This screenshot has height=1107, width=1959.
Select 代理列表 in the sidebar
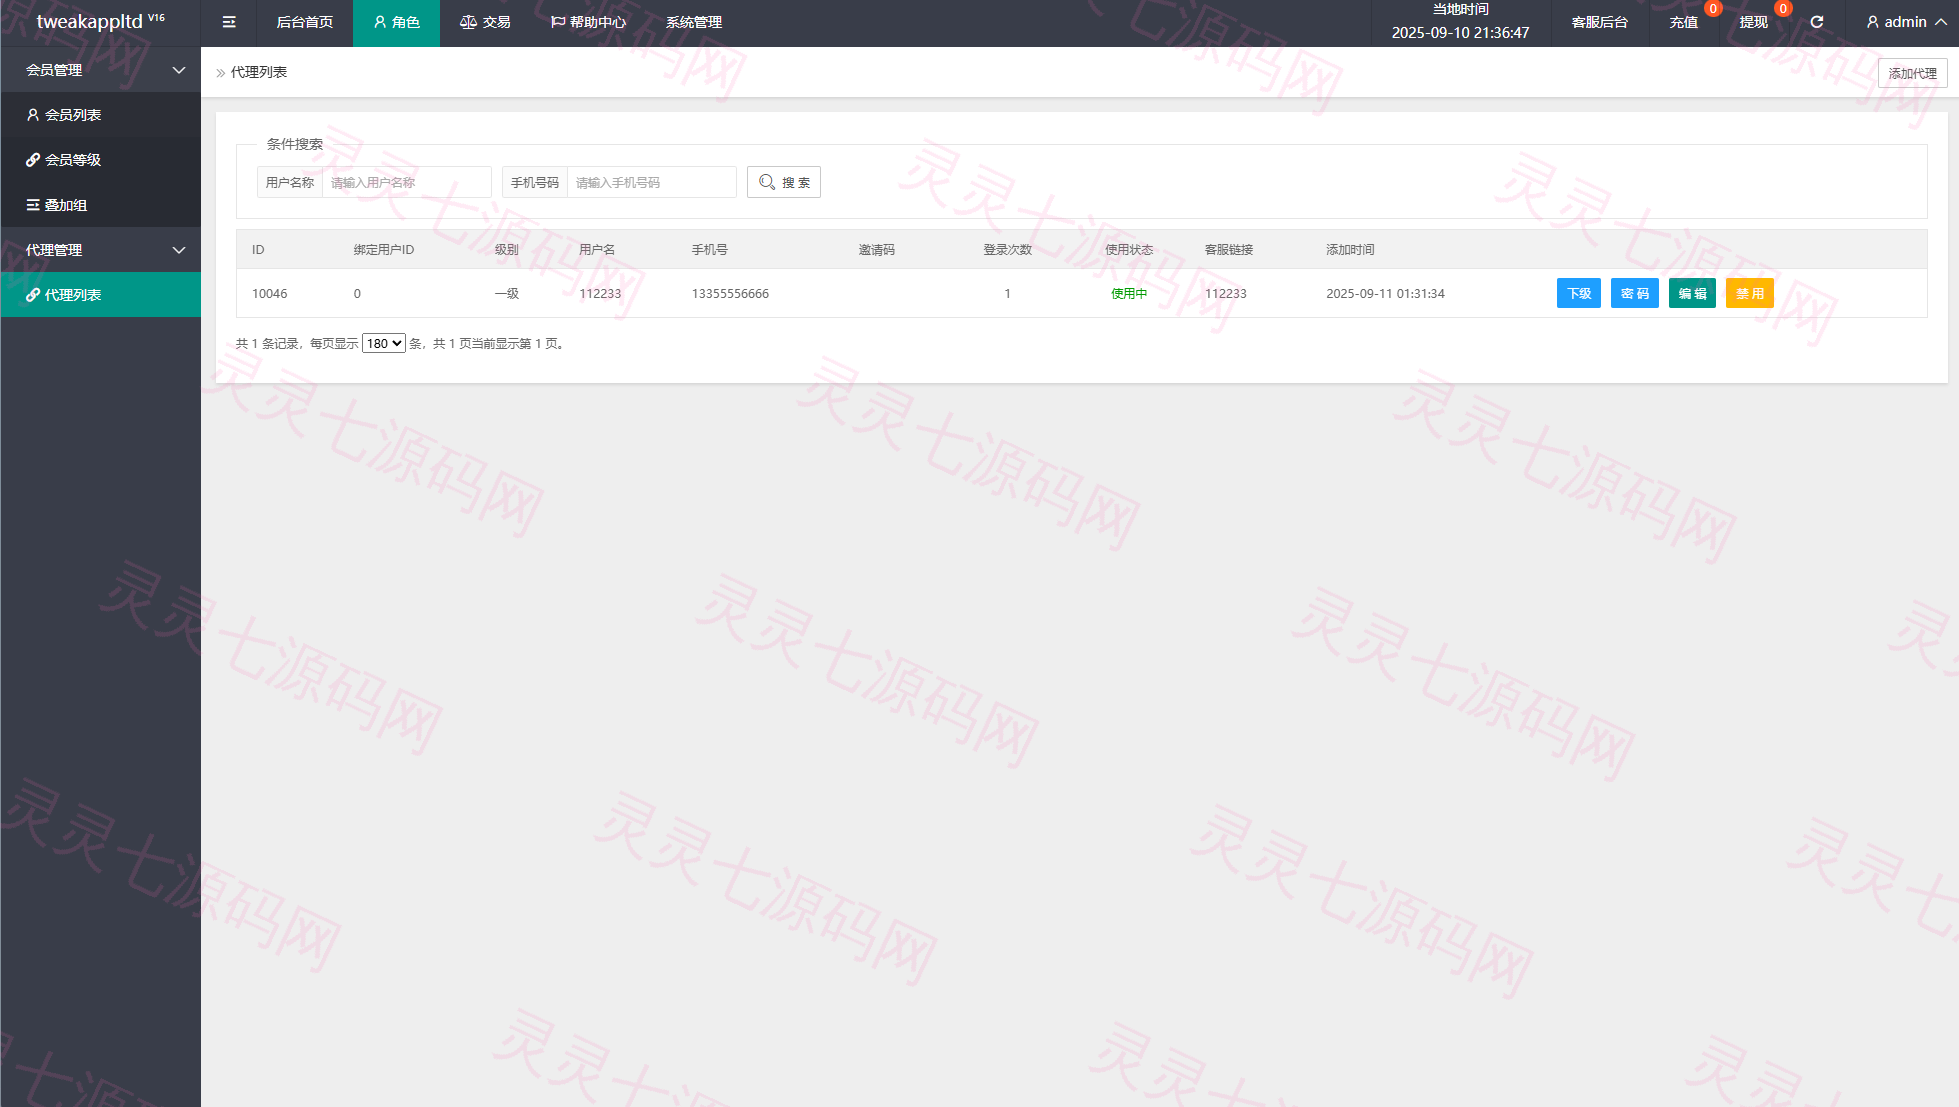coord(100,295)
